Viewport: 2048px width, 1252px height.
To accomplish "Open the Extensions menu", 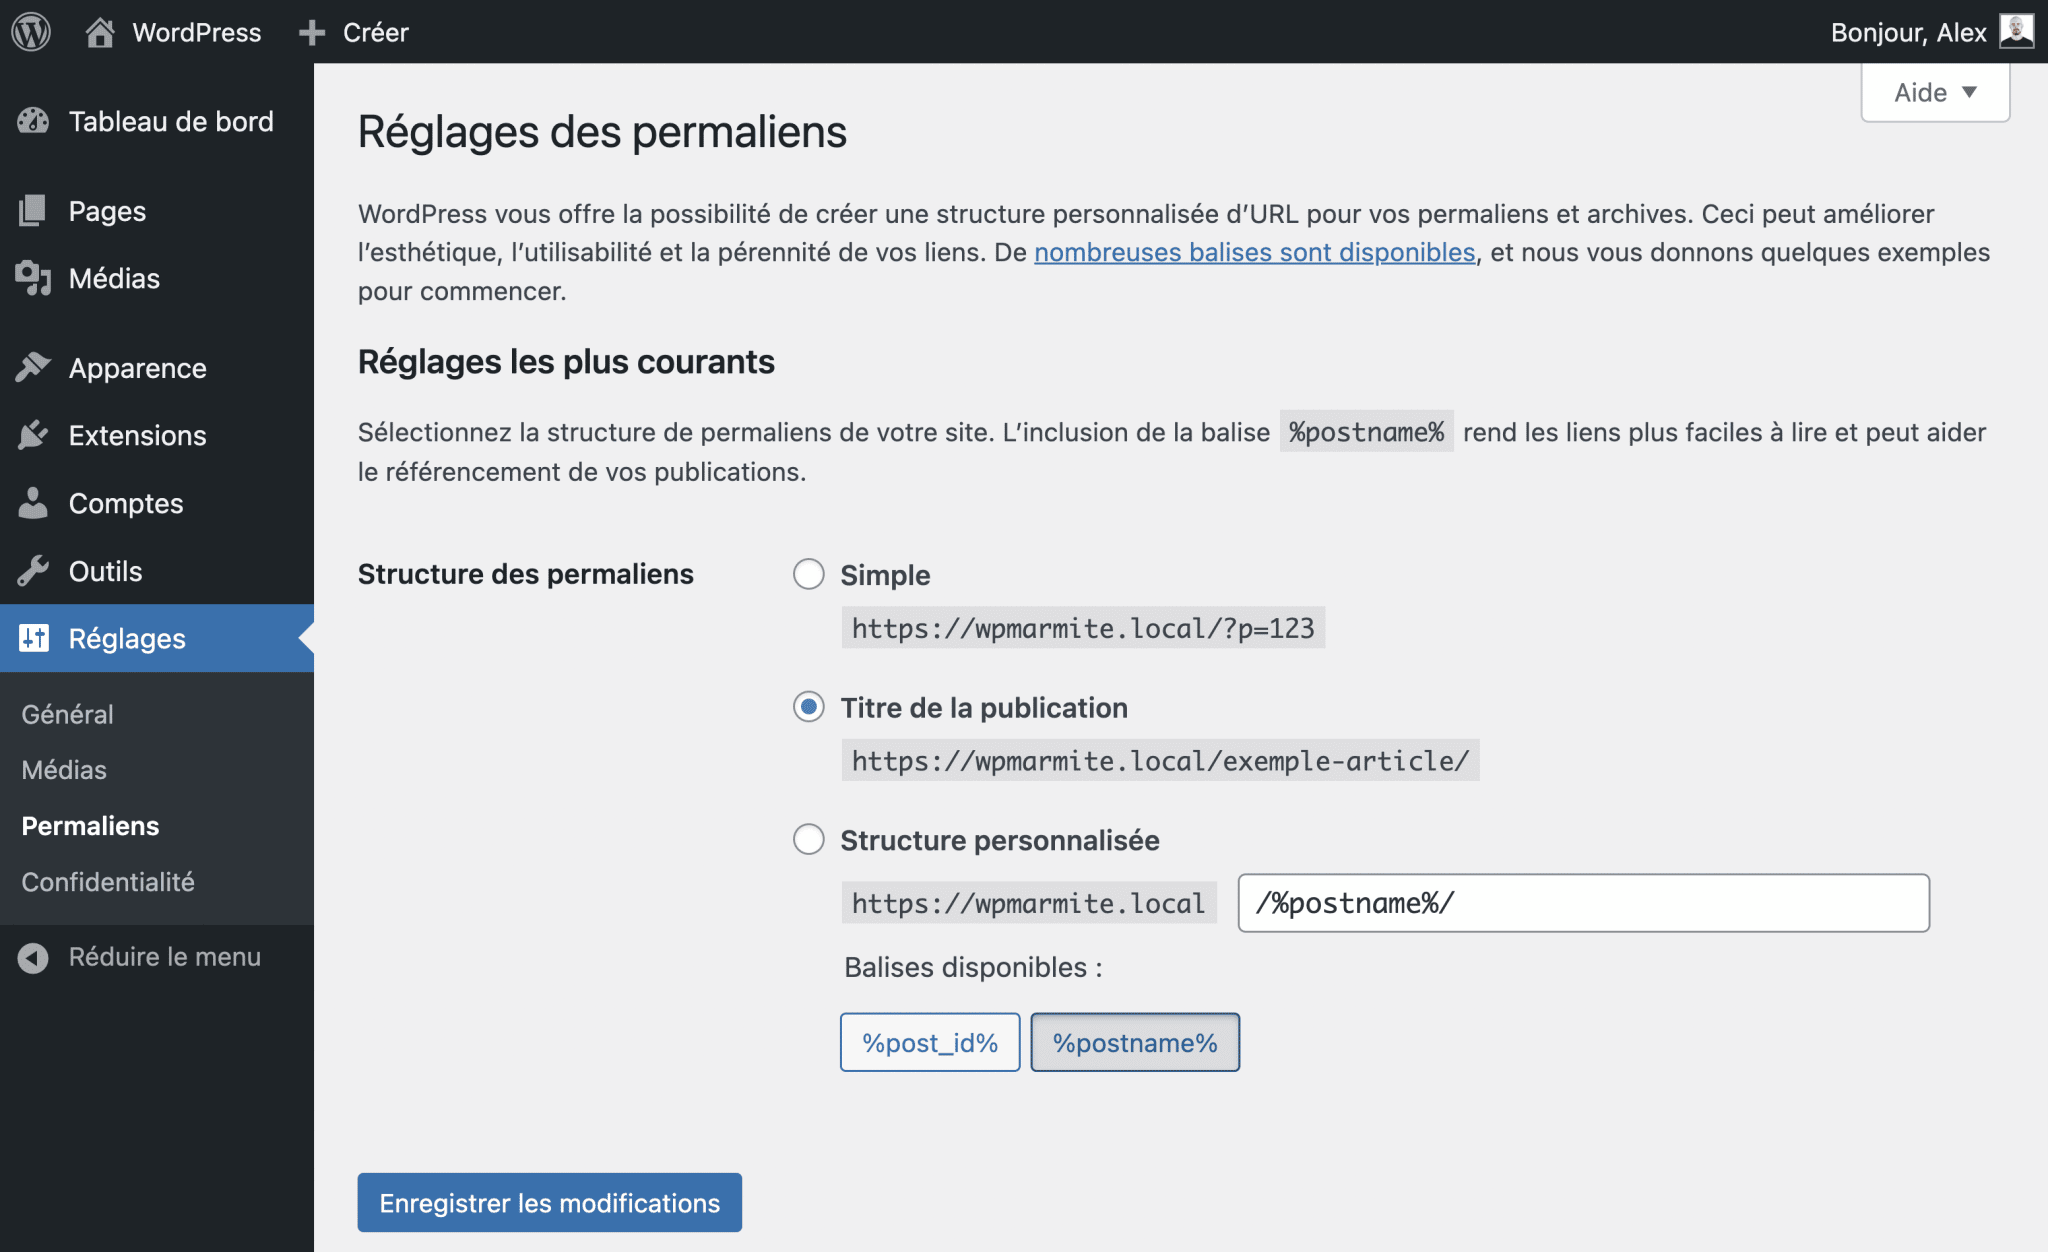I will [157, 435].
